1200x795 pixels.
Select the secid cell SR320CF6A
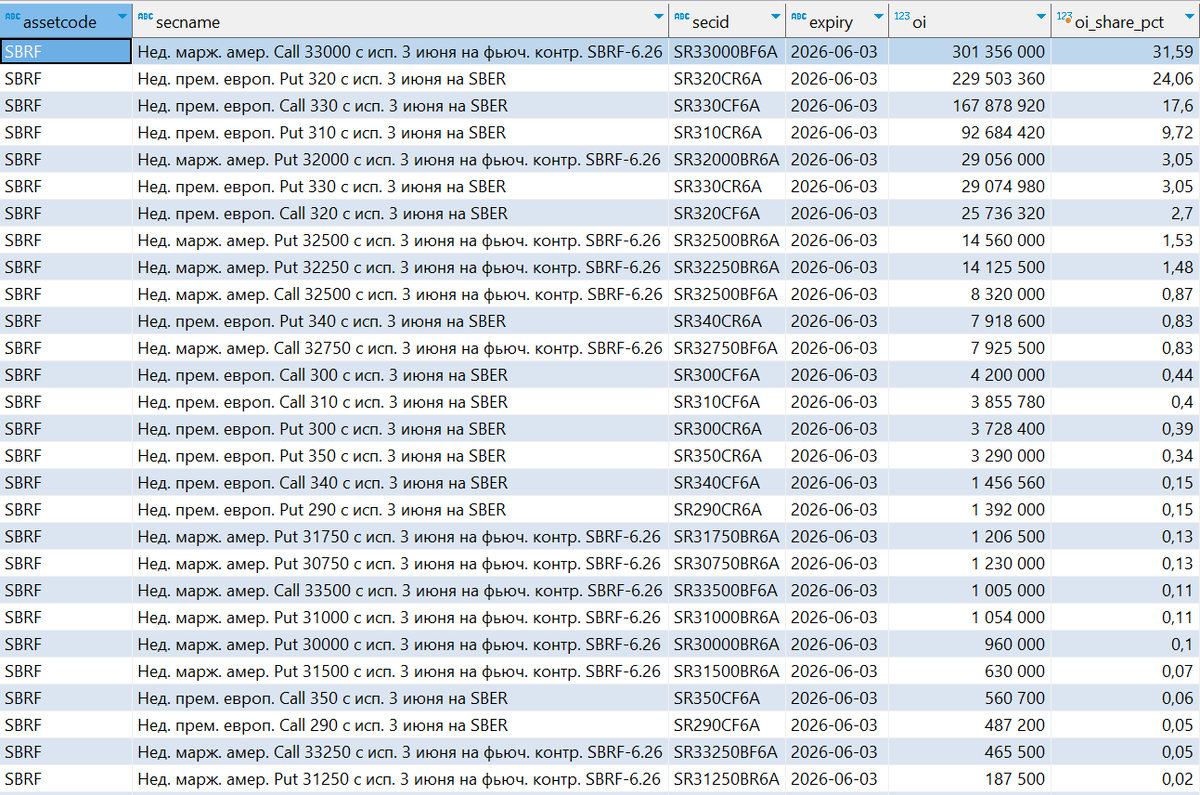click(x=727, y=213)
